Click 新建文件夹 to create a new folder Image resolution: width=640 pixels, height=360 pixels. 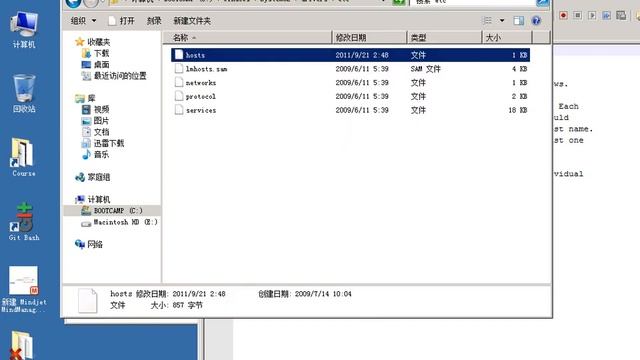point(192,20)
